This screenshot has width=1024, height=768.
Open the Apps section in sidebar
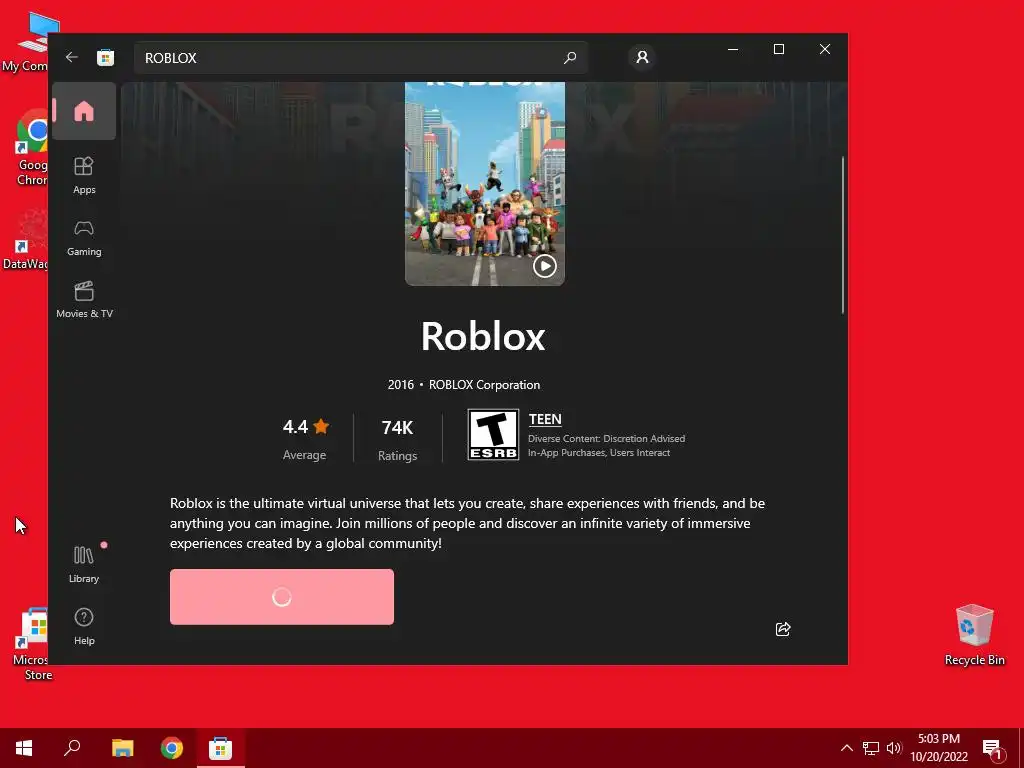click(x=84, y=175)
